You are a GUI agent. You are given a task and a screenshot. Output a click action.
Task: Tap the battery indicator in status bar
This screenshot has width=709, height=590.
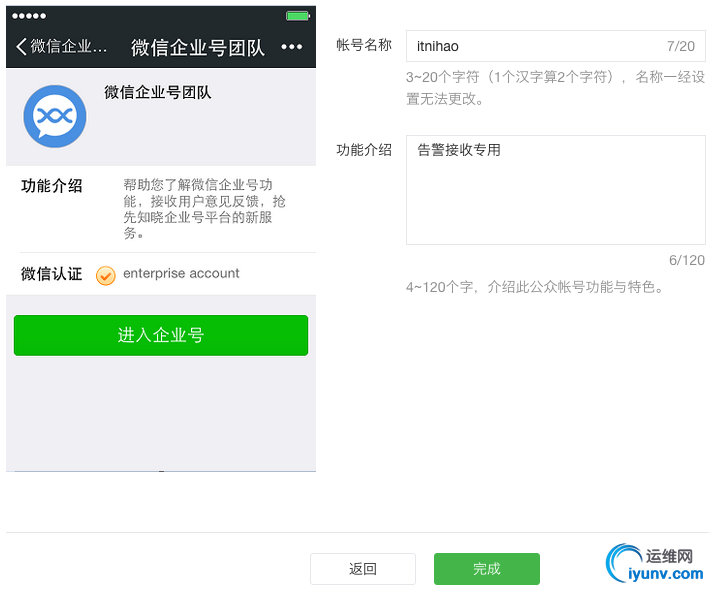298,16
